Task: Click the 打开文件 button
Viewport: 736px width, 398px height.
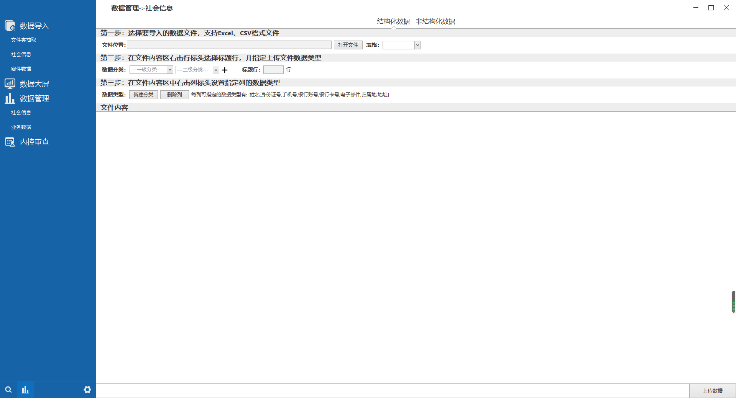Action: point(348,45)
